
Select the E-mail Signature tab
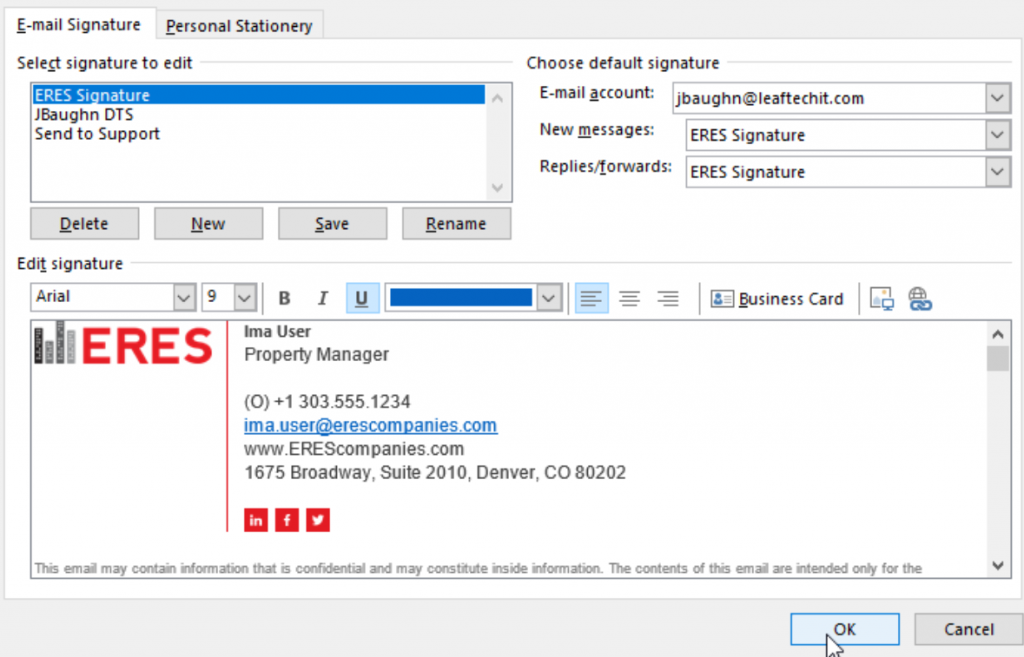click(79, 25)
